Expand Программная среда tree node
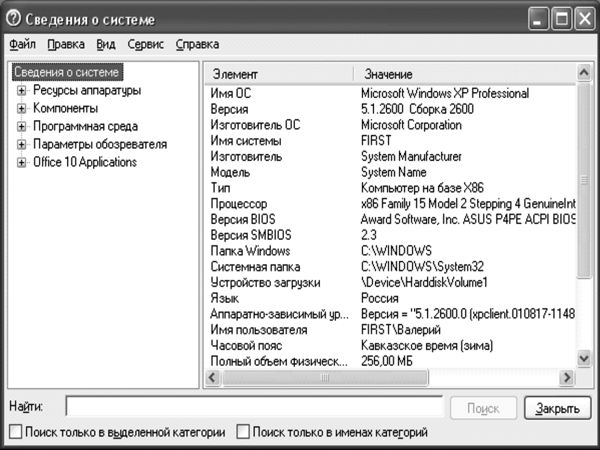The height and width of the screenshot is (450, 600). (21, 127)
